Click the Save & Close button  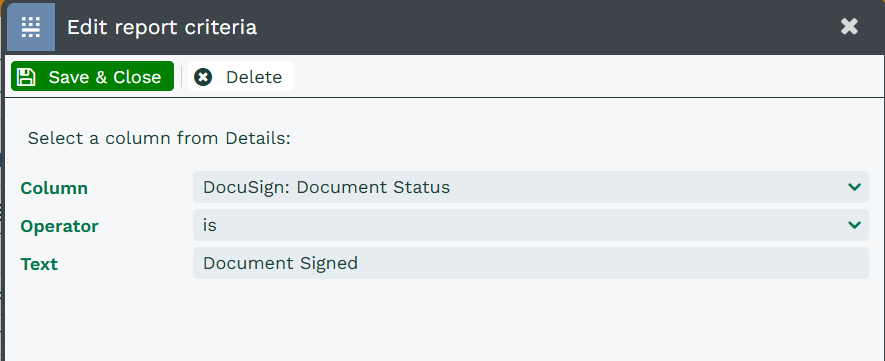(93, 76)
